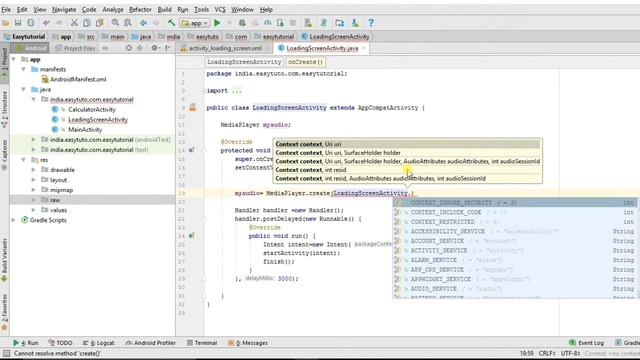Expand the folded import block
The image size is (640, 360).
204,91
